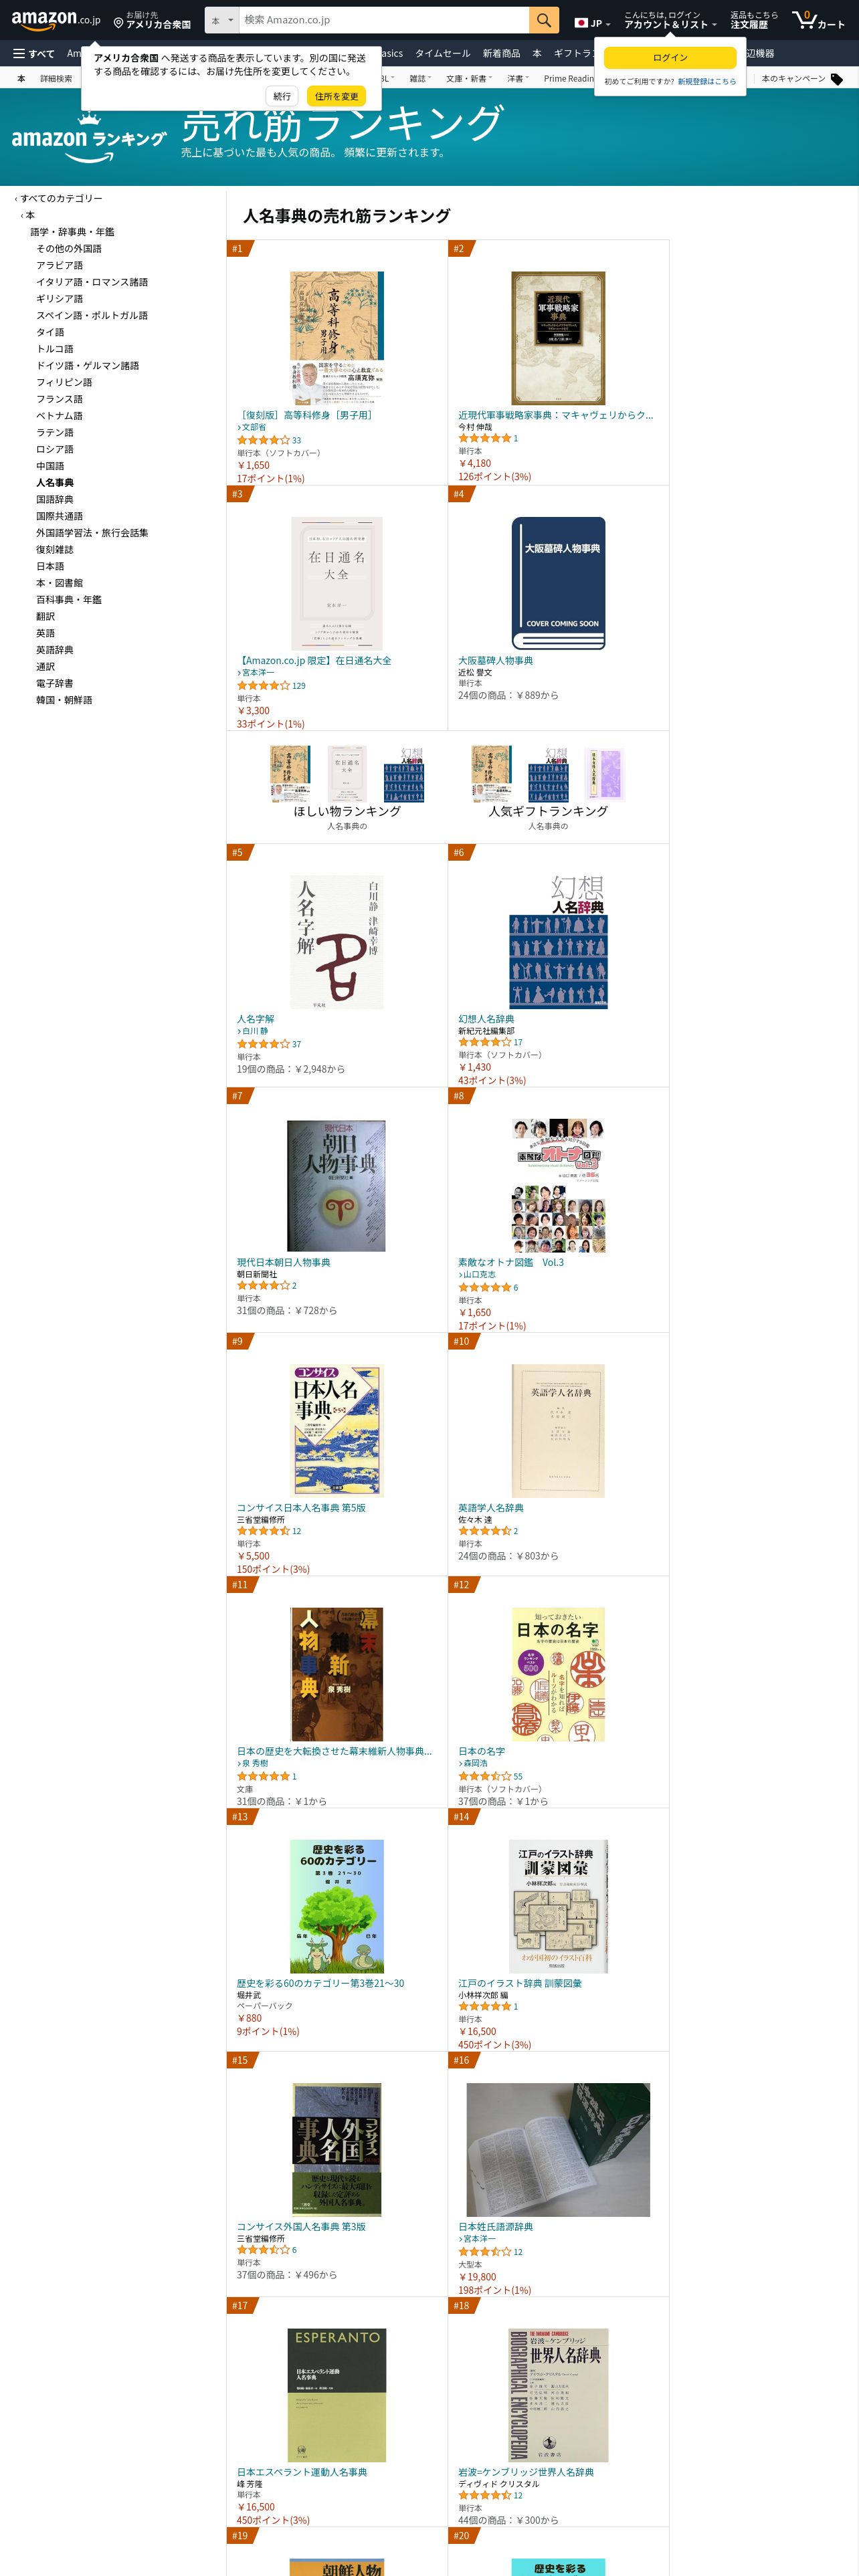Viewport: 859px width, 2576px height.
Task: Open 大阪墓碑人物事典 book cover thumbnail
Action: point(558,583)
